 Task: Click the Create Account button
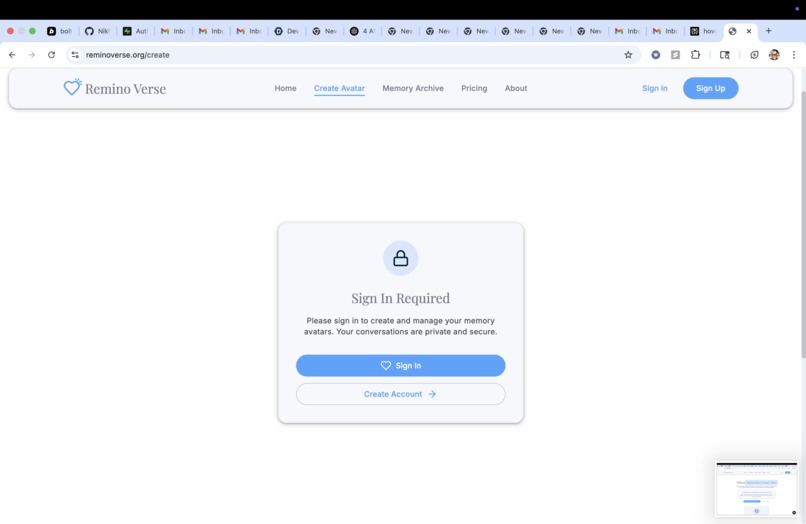[x=400, y=394]
